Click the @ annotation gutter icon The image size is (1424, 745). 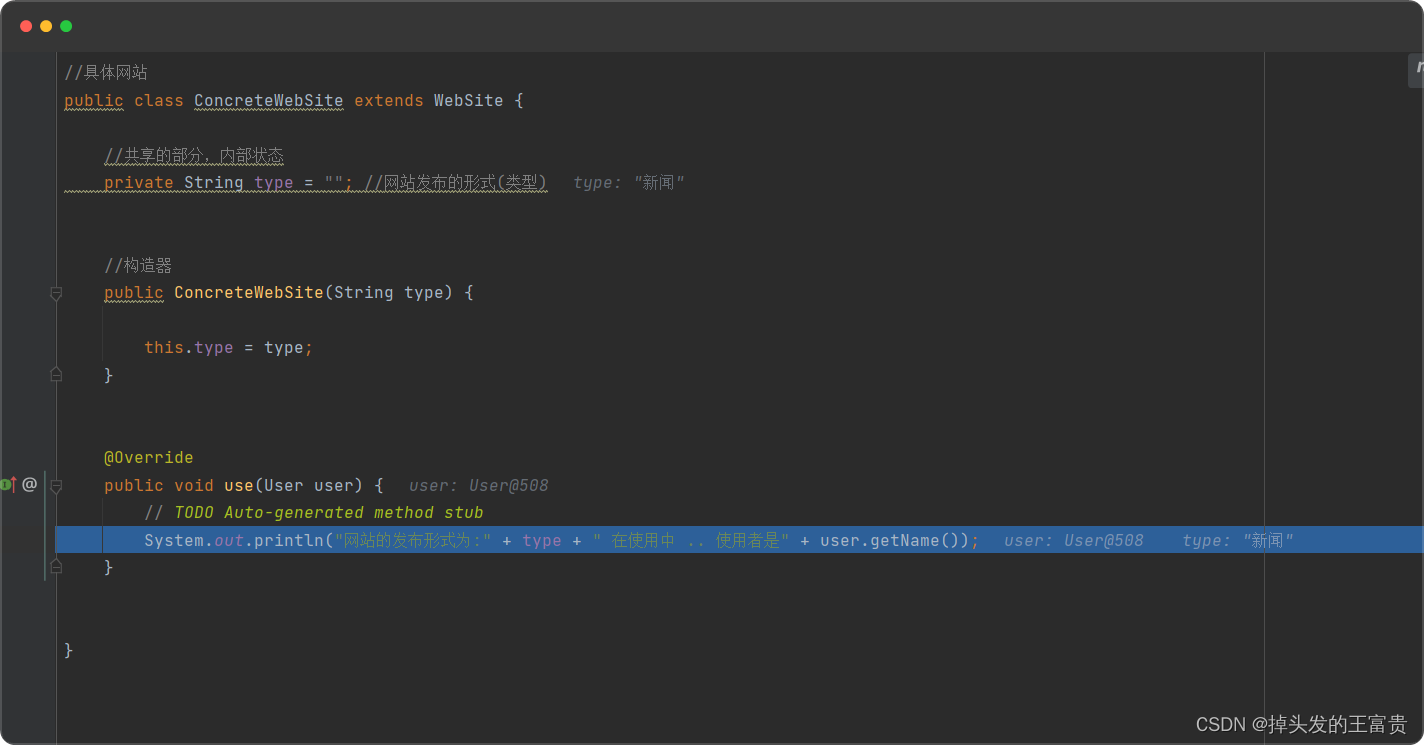[x=29, y=485]
